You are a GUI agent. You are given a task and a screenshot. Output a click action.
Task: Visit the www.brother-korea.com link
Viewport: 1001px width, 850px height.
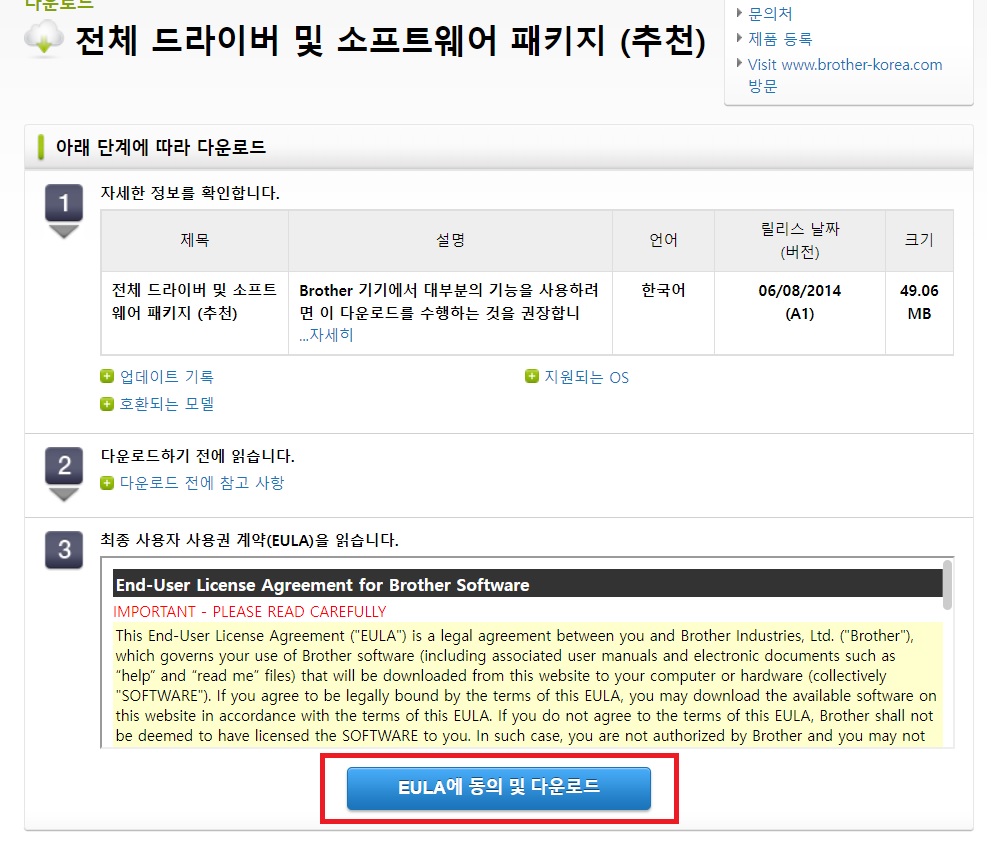tap(846, 64)
